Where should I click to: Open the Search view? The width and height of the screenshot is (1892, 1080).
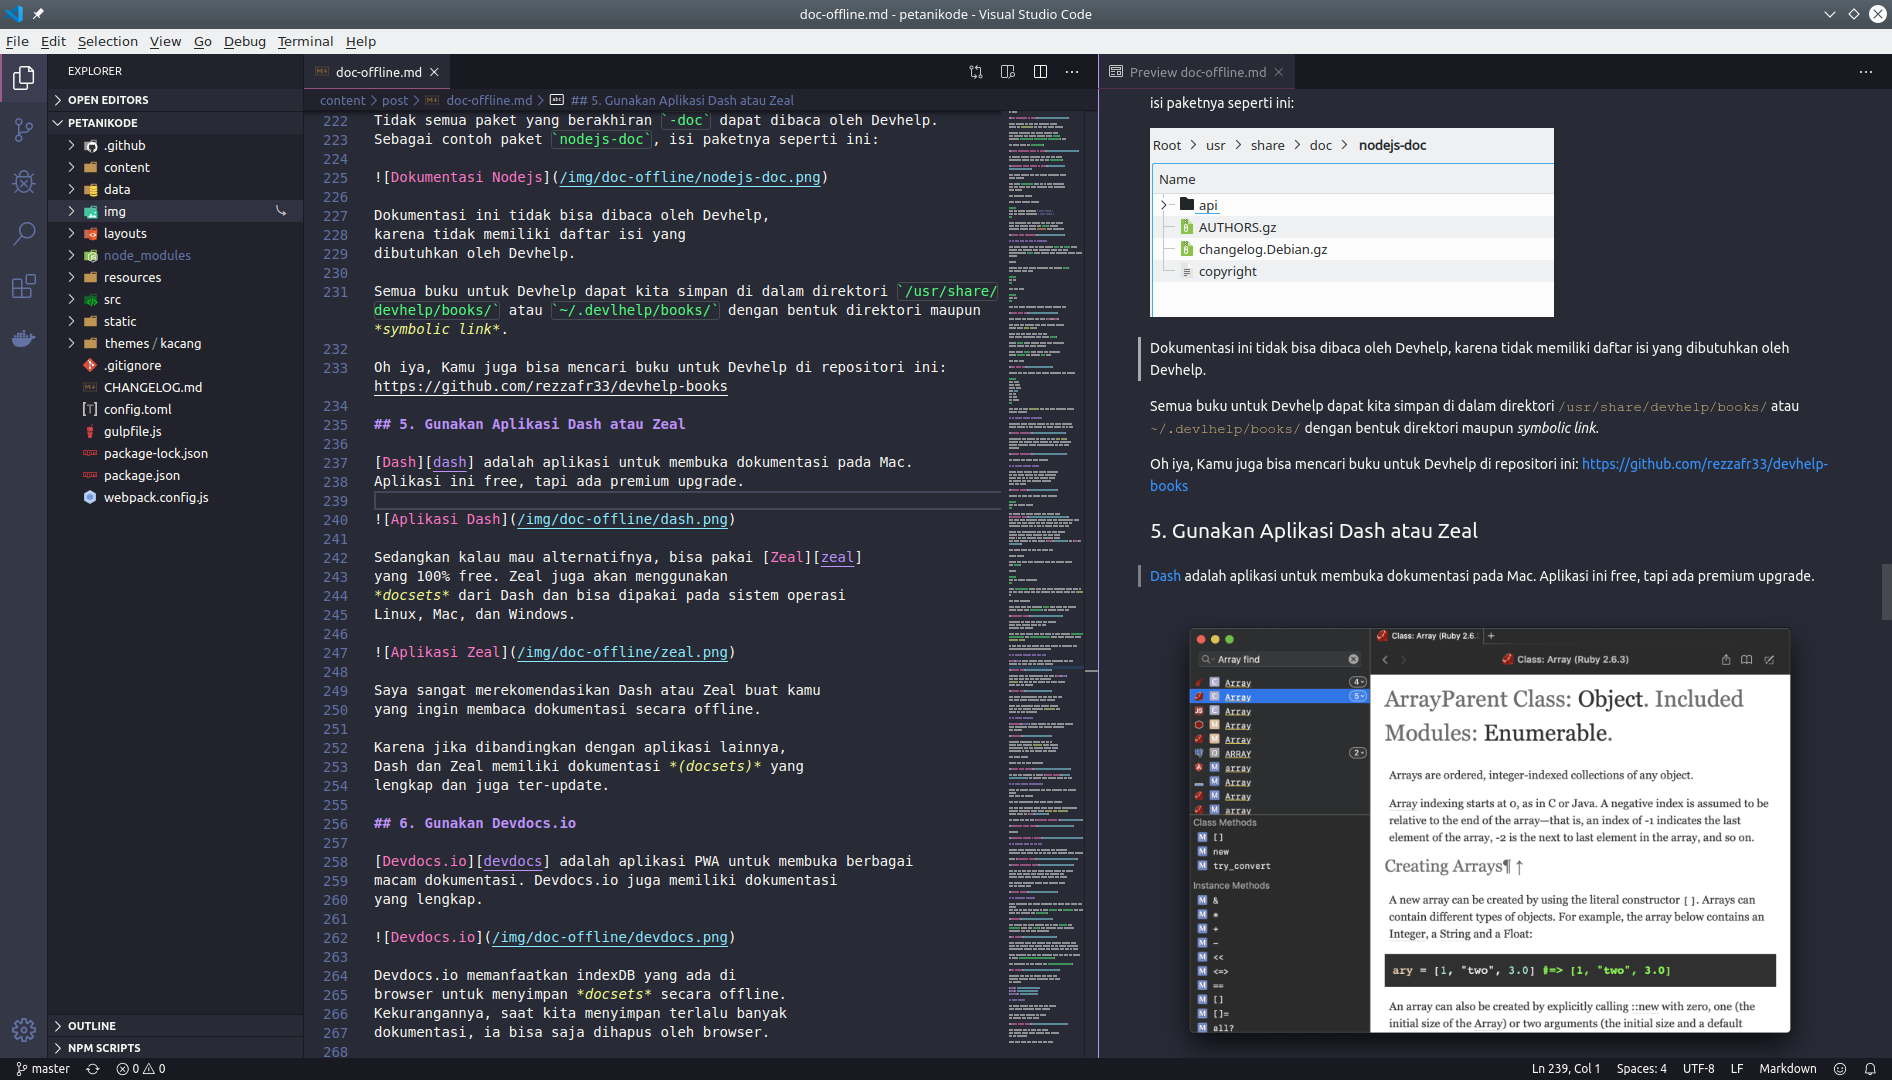point(23,234)
